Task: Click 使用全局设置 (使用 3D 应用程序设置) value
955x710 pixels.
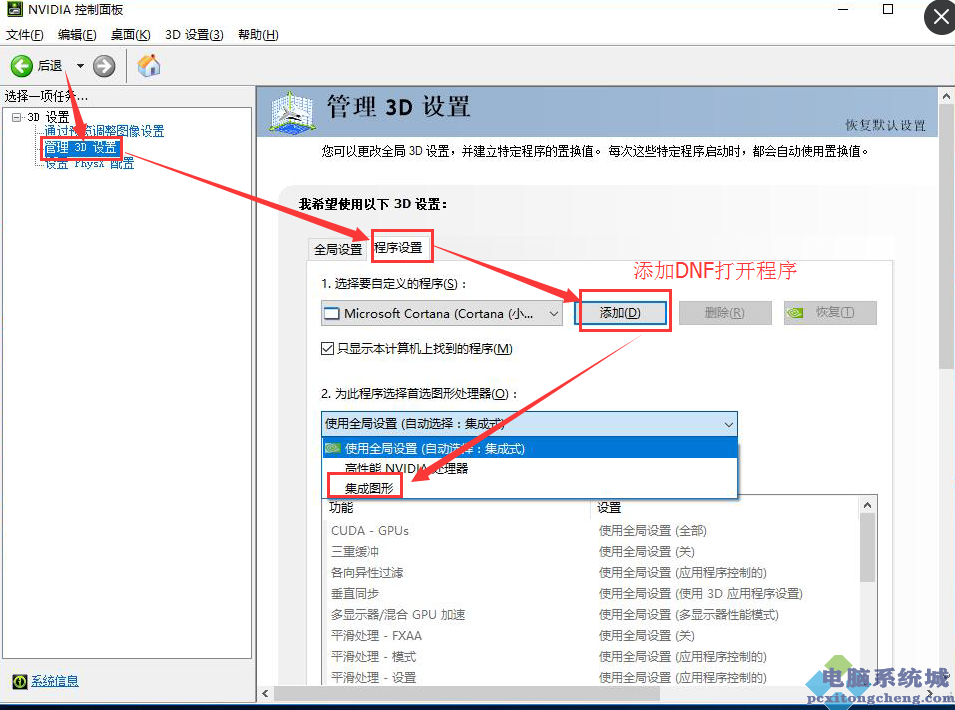Action: point(700,593)
